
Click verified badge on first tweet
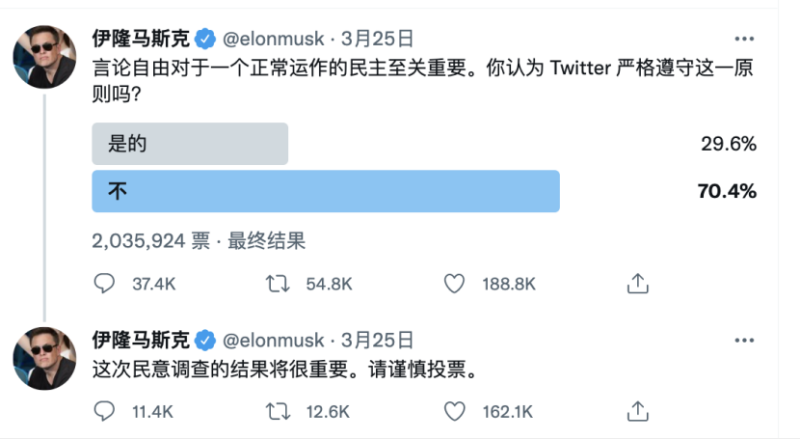click(206, 40)
